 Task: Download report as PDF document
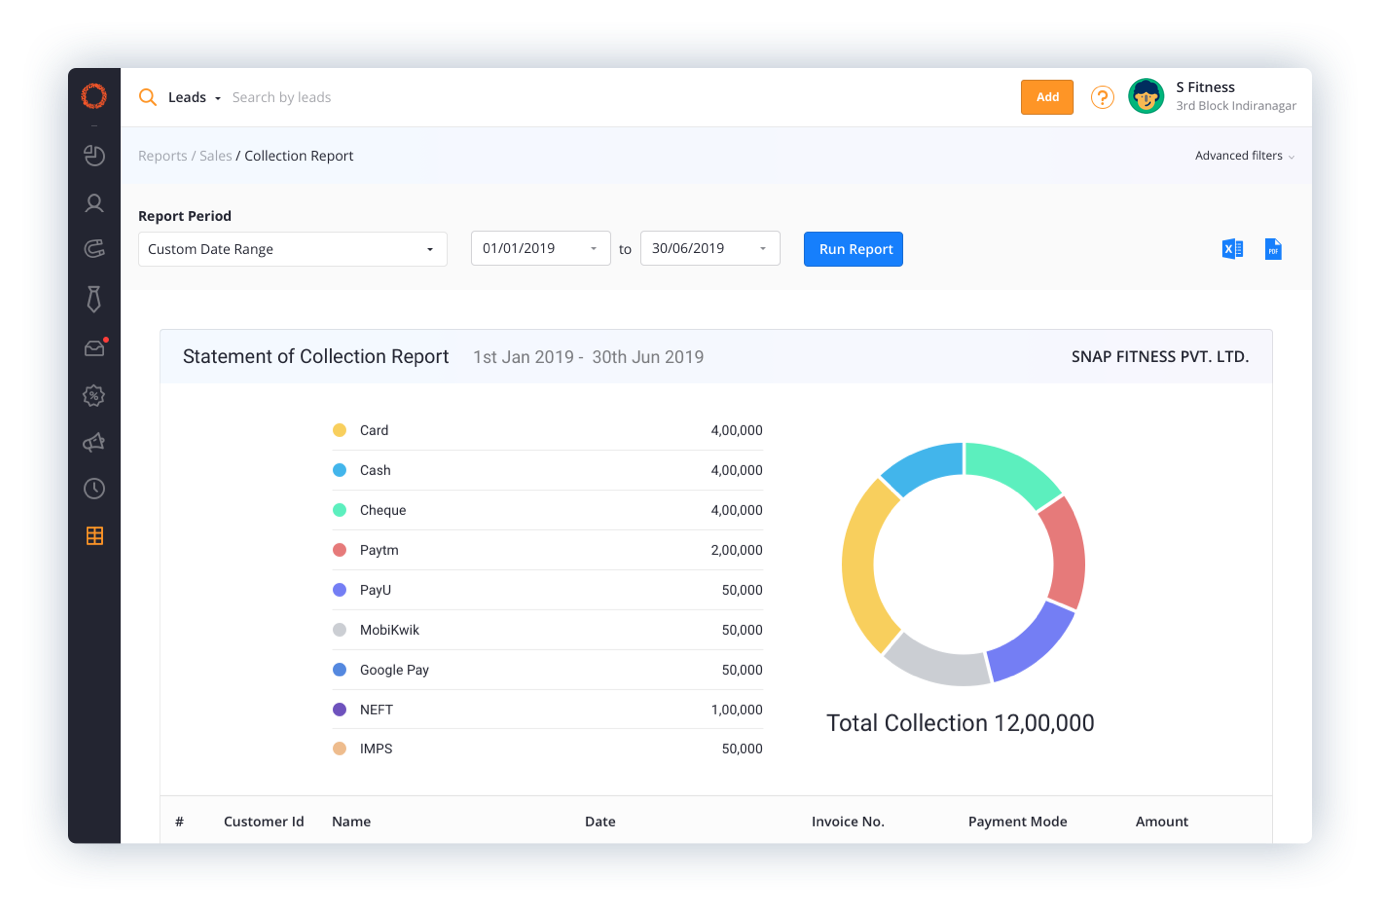coord(1273,249)
